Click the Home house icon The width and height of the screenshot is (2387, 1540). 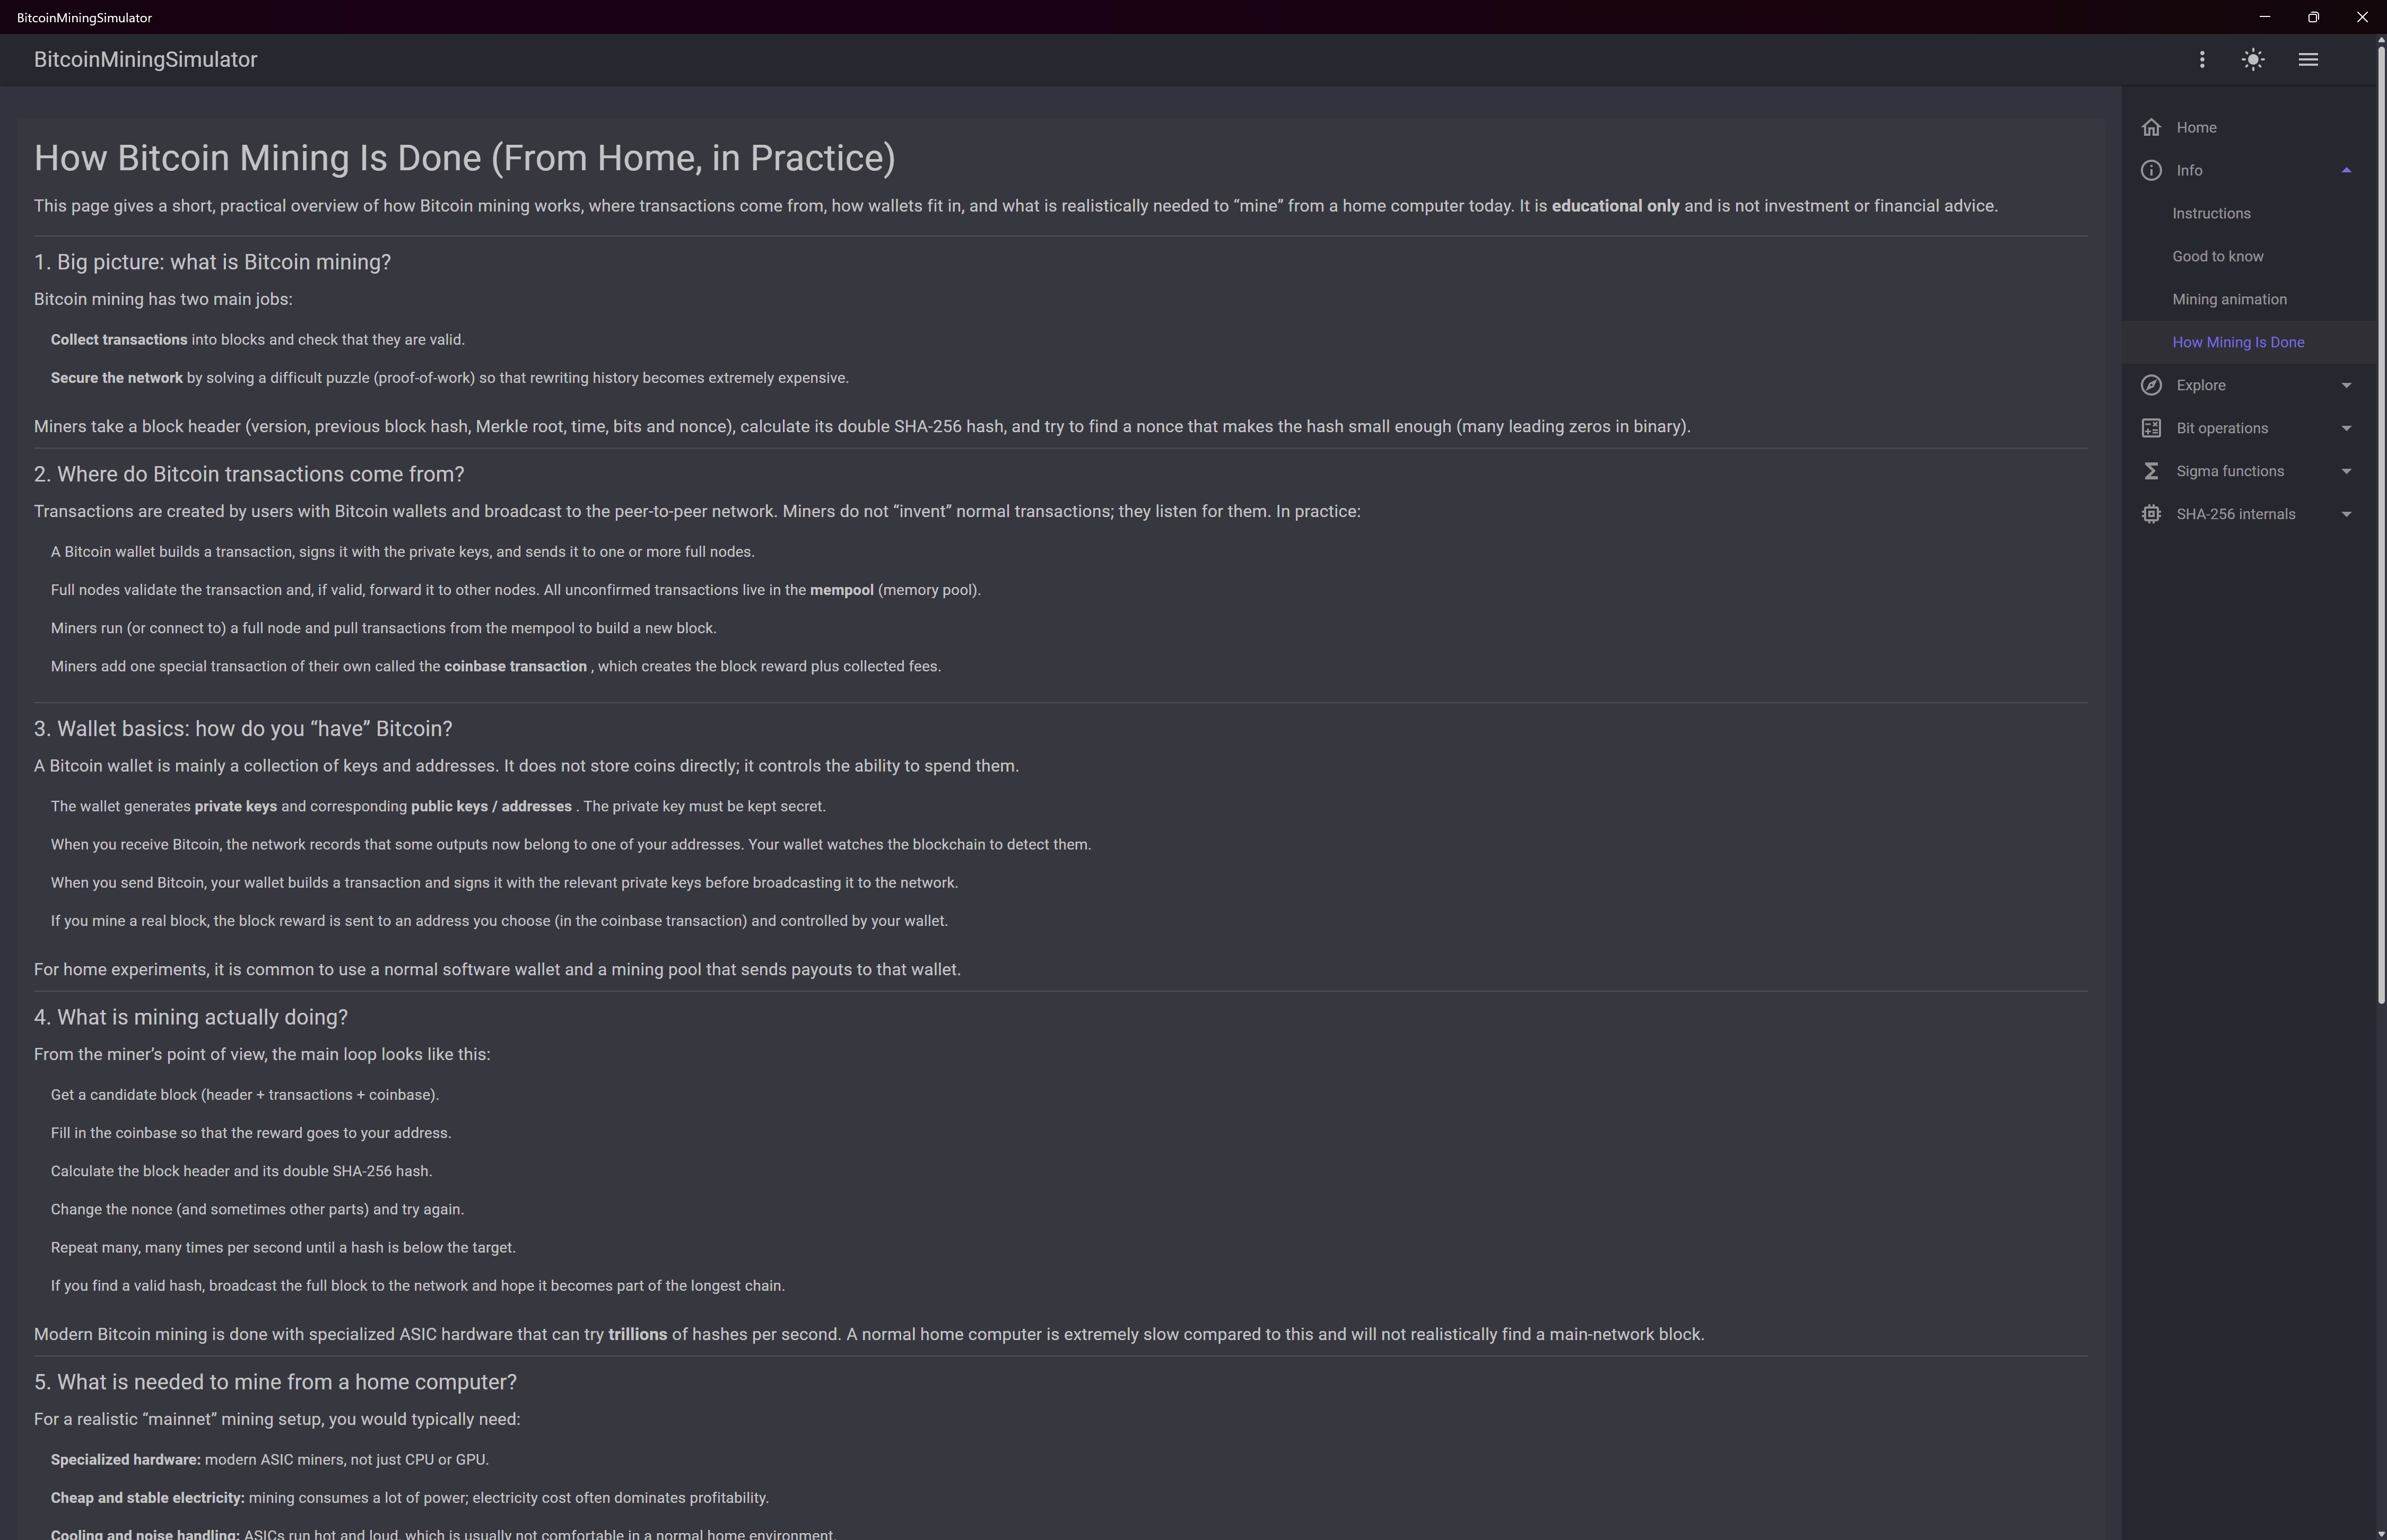2151,127
